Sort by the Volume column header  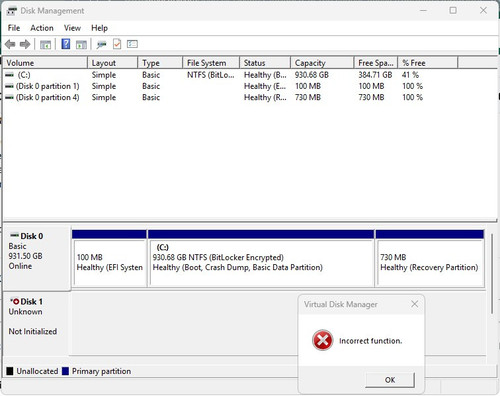point(45,63)
